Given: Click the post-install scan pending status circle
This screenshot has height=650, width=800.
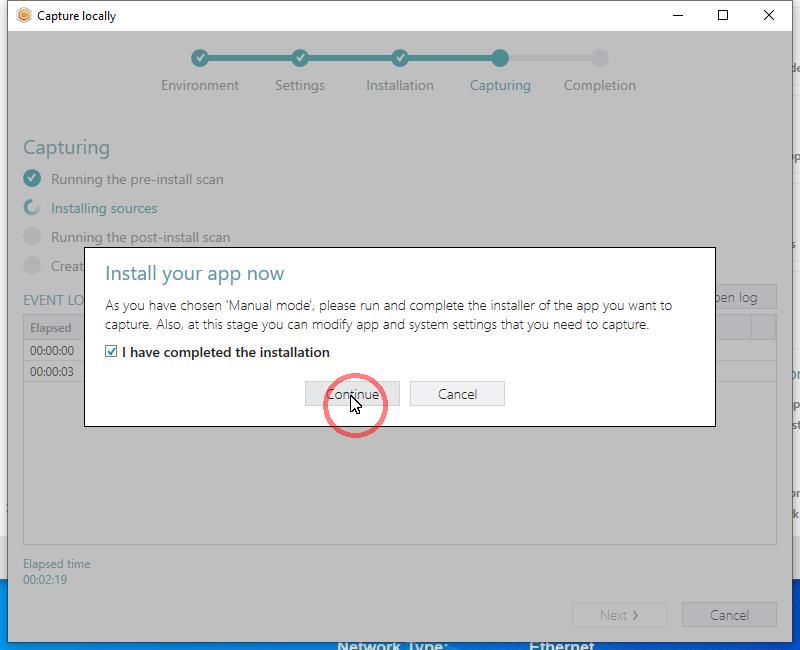Looking at the screenshot, I should click(32, 236).
